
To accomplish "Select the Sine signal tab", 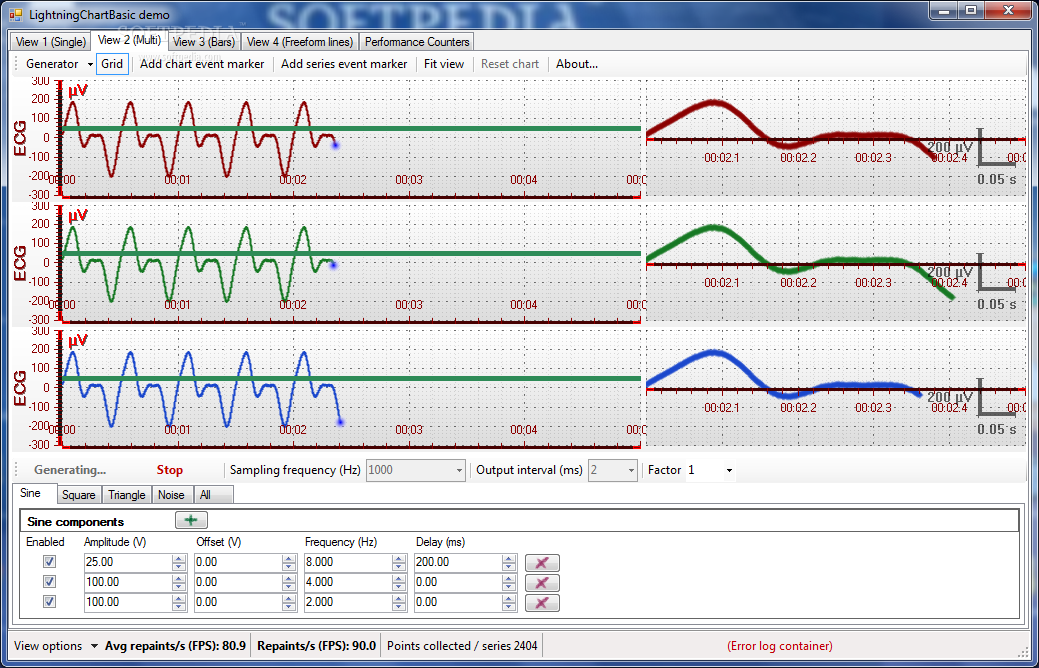I will tap(30, 493).
